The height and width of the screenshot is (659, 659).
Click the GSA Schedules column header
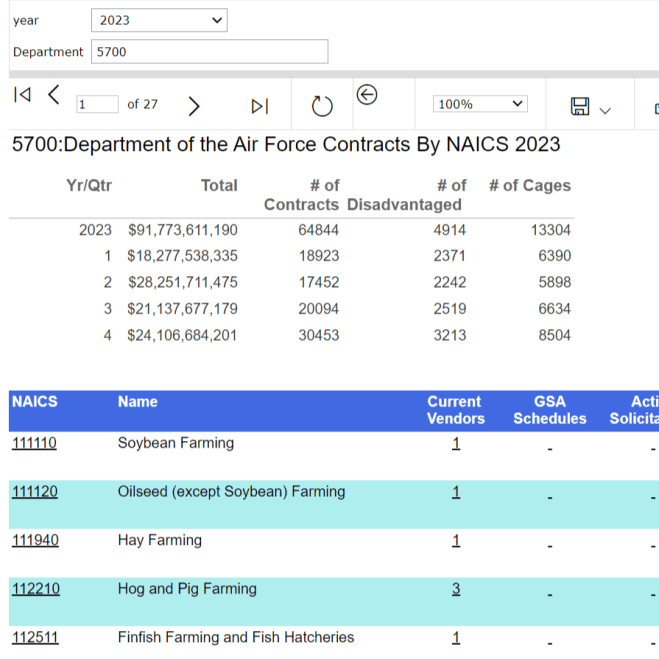(x=550, y=410)
